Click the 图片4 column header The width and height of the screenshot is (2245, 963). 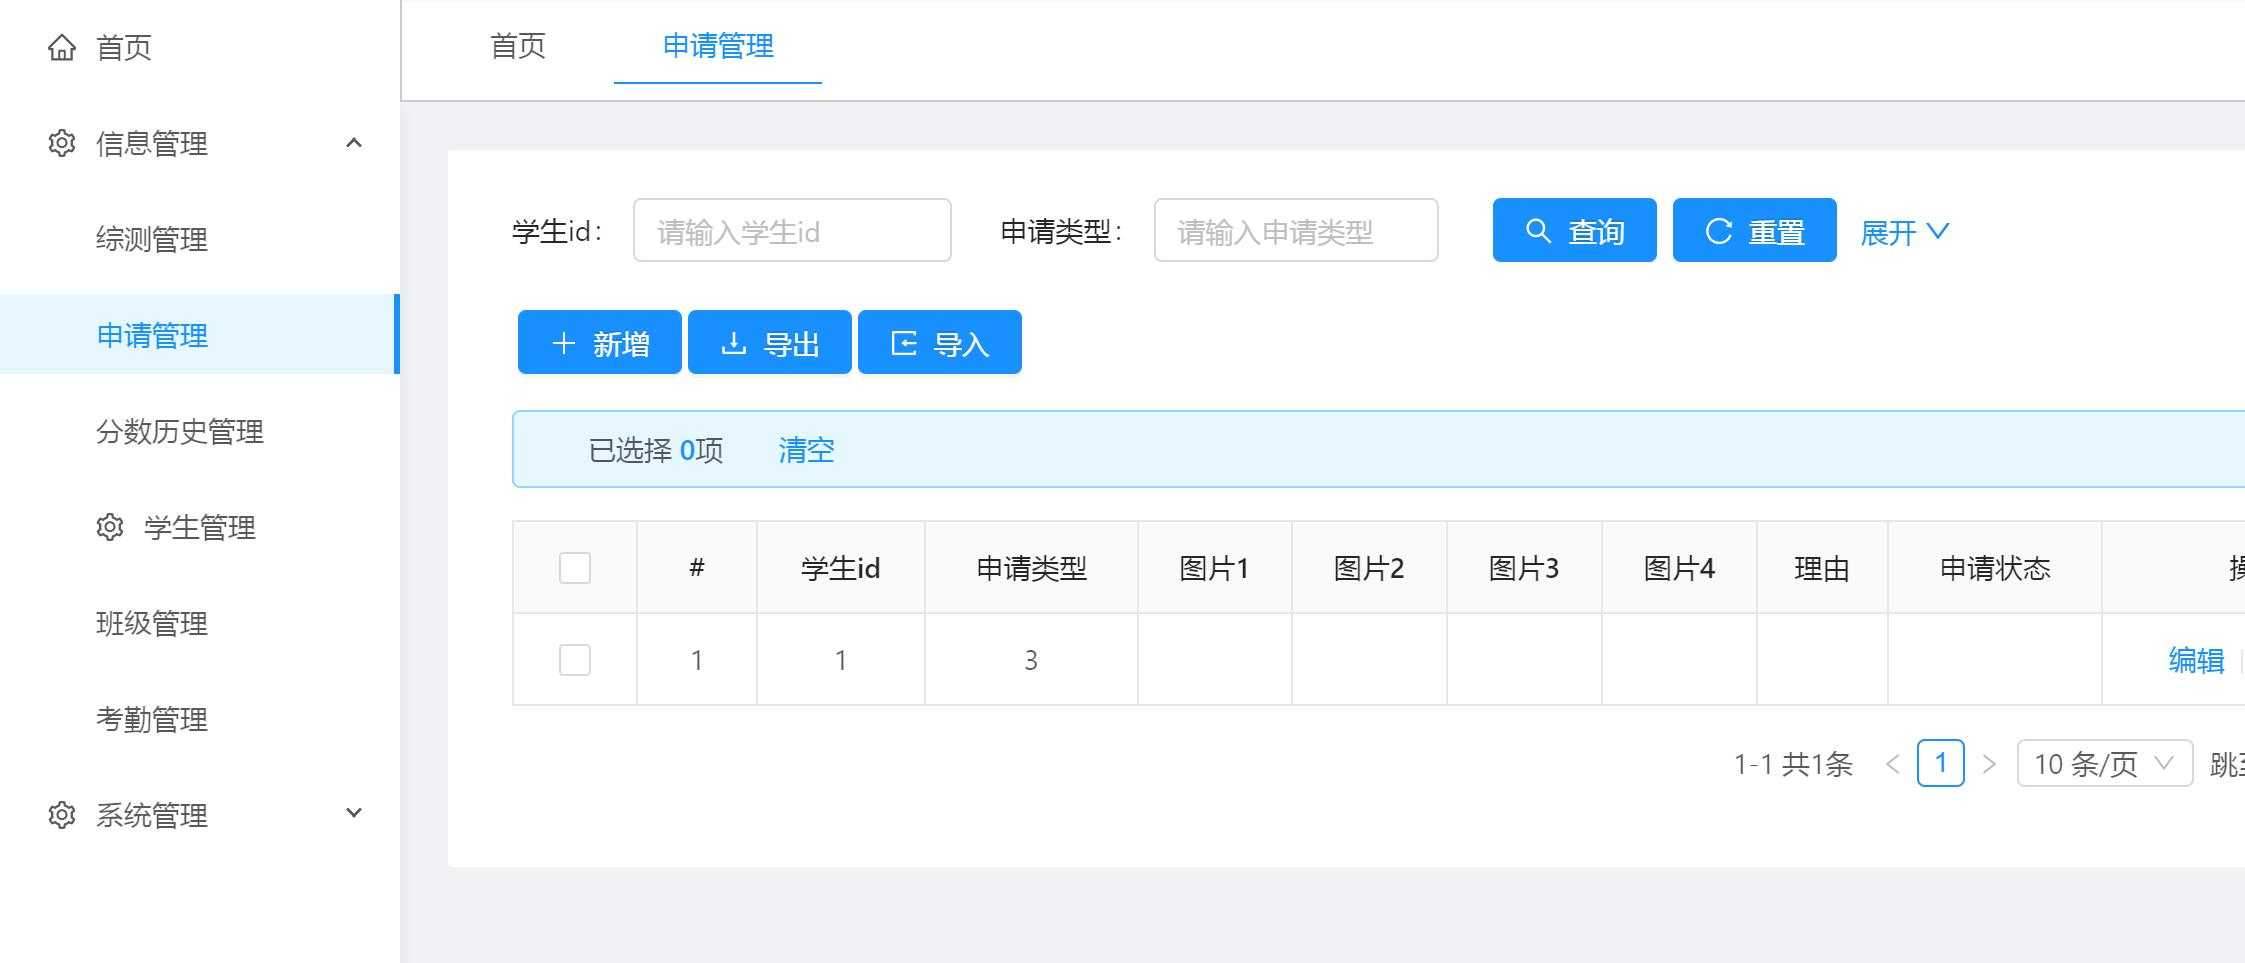click(1680, 568)
